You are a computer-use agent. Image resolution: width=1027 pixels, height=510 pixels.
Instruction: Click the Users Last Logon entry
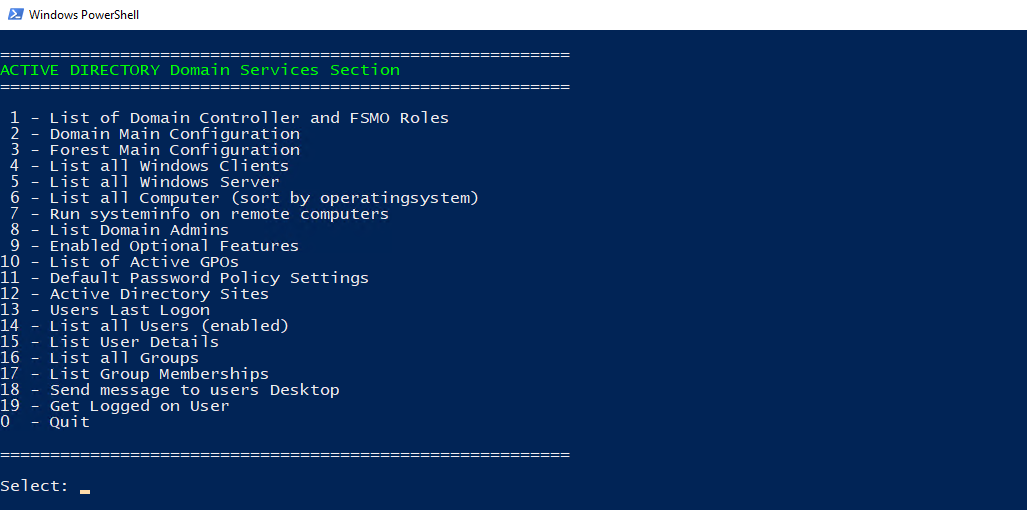click(x=130, y=310)
